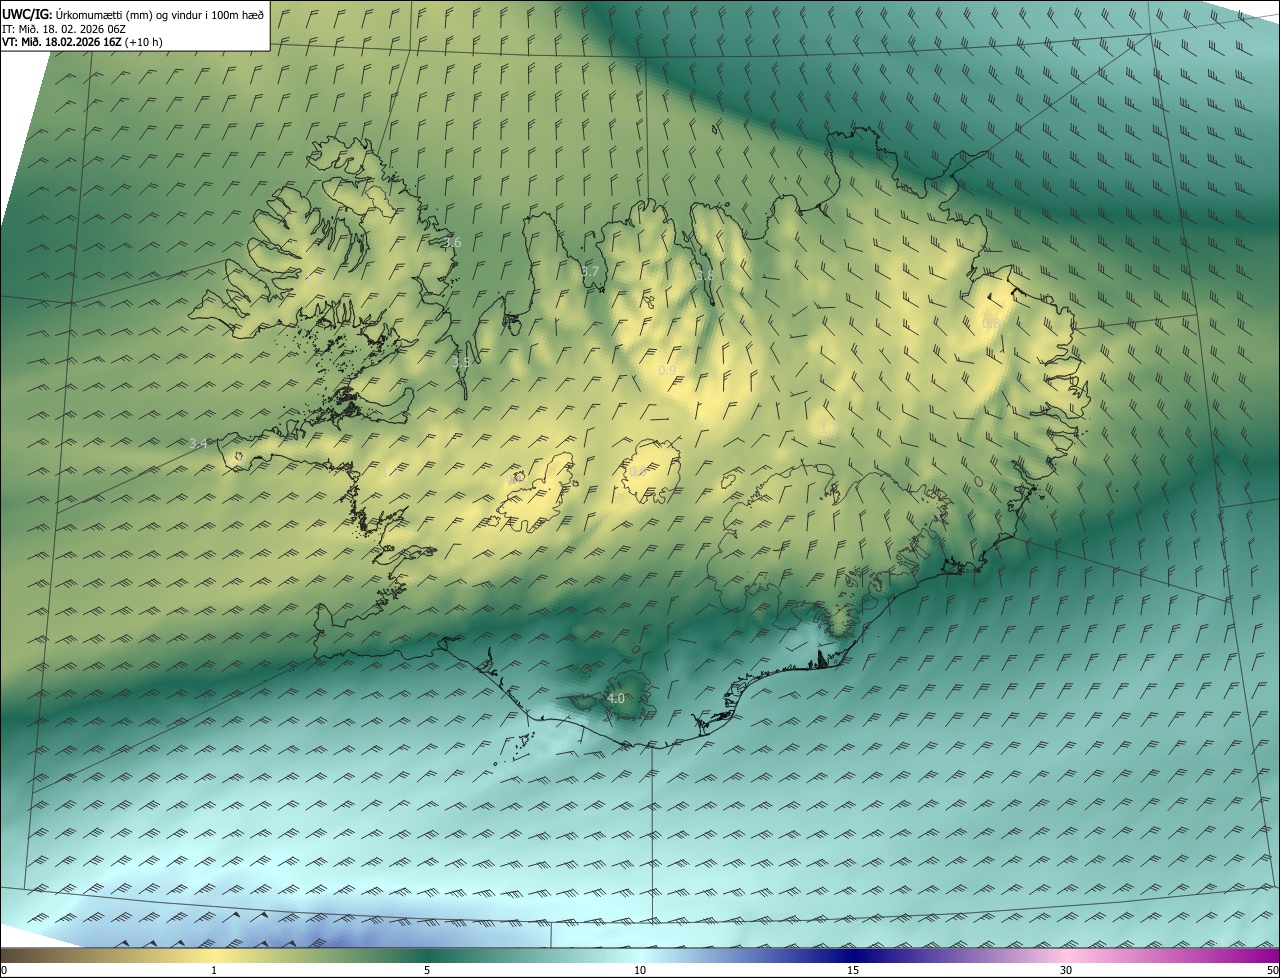The height and width of the screenshot is (978, 1280).
Task: Click the 3.5 value label beside the western bay
Action: 460,364
